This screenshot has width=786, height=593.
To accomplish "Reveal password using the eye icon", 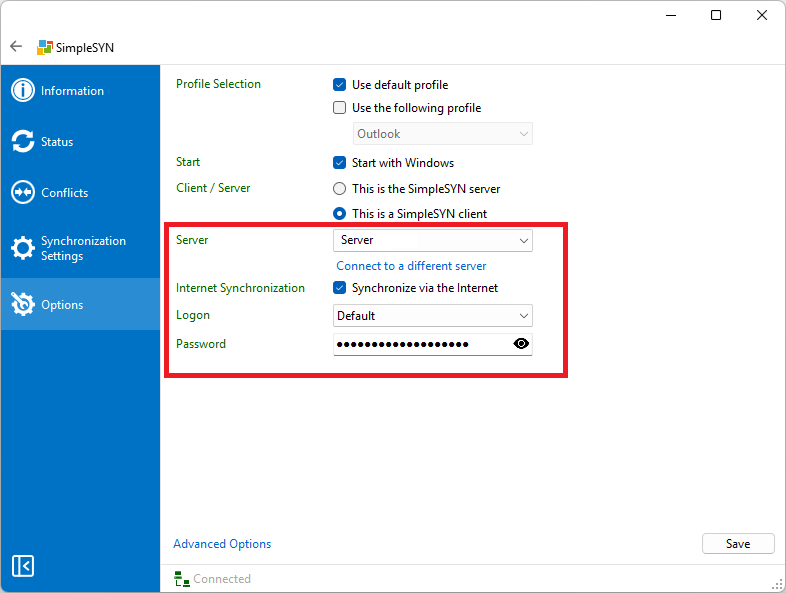I will [521, 344].
